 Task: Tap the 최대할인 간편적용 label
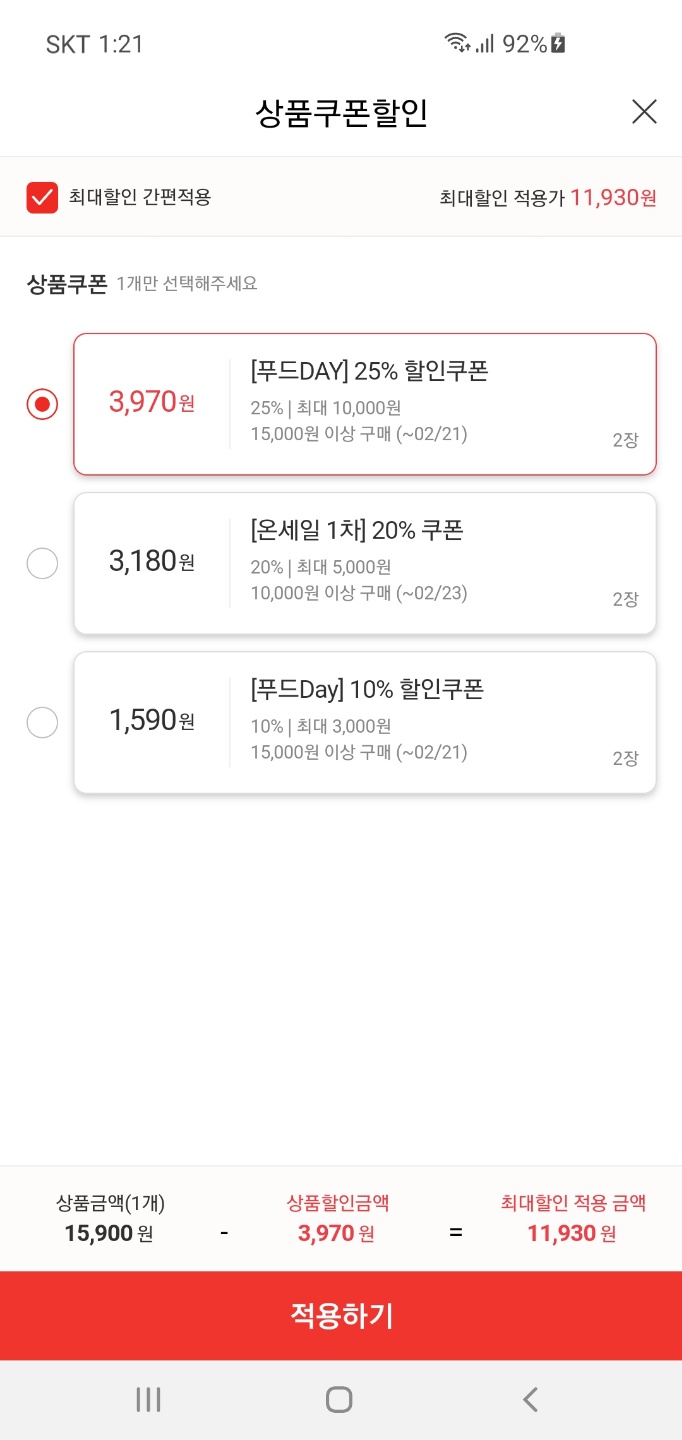140,197
